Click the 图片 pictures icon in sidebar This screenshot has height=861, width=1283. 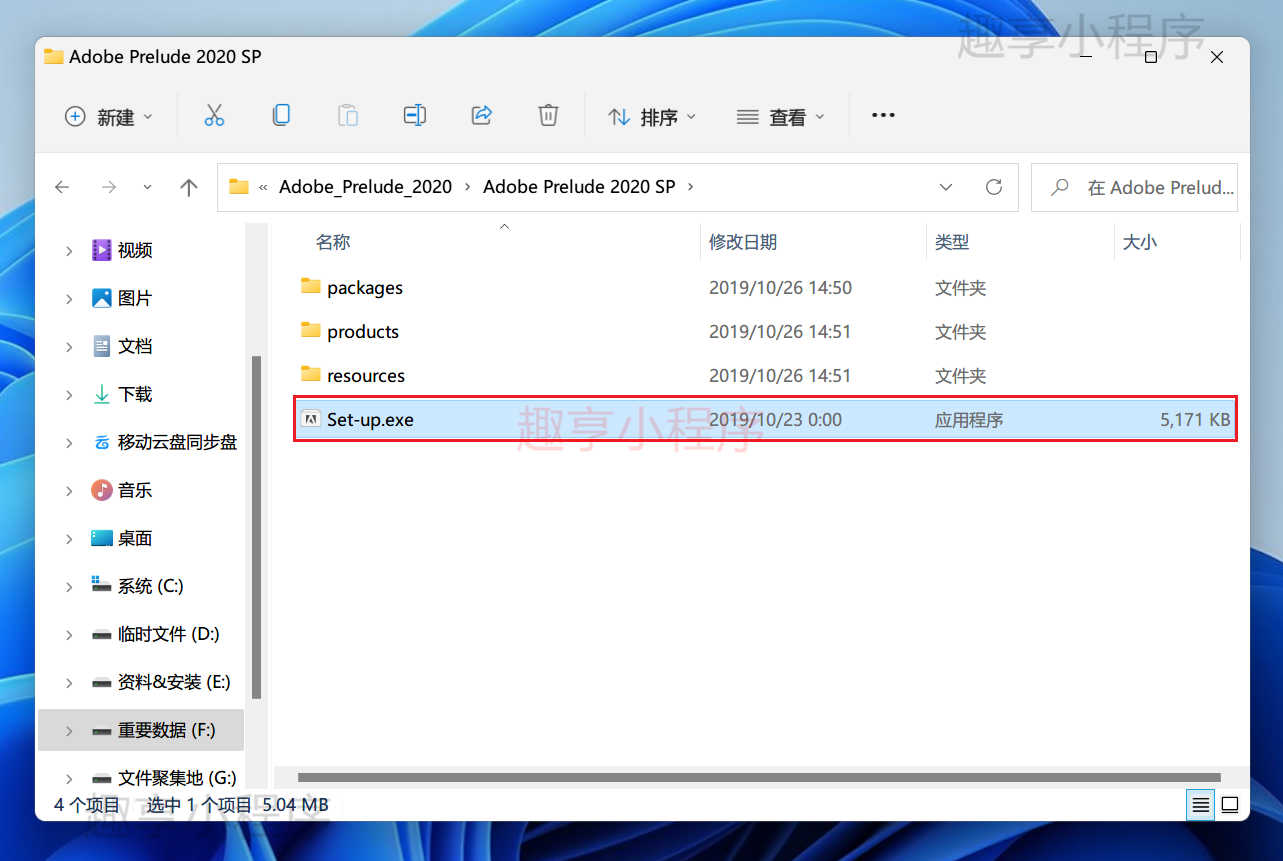pyautogui.click(x=101, y=298)
